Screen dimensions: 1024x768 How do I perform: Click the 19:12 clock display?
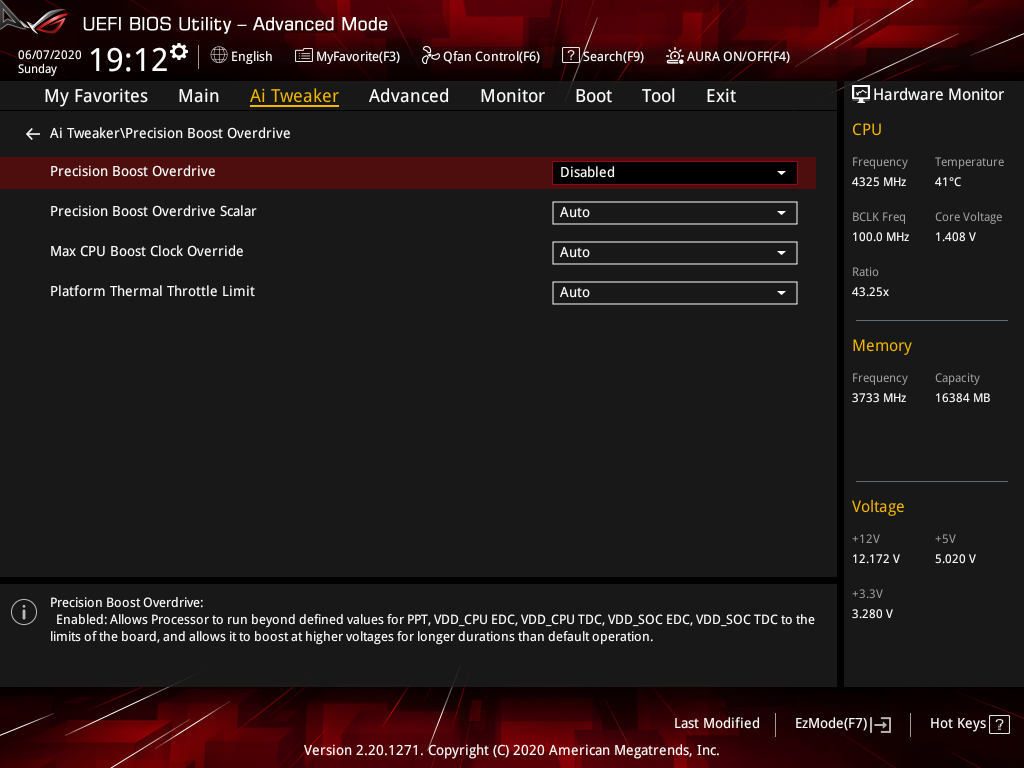[x=129, y=60]
